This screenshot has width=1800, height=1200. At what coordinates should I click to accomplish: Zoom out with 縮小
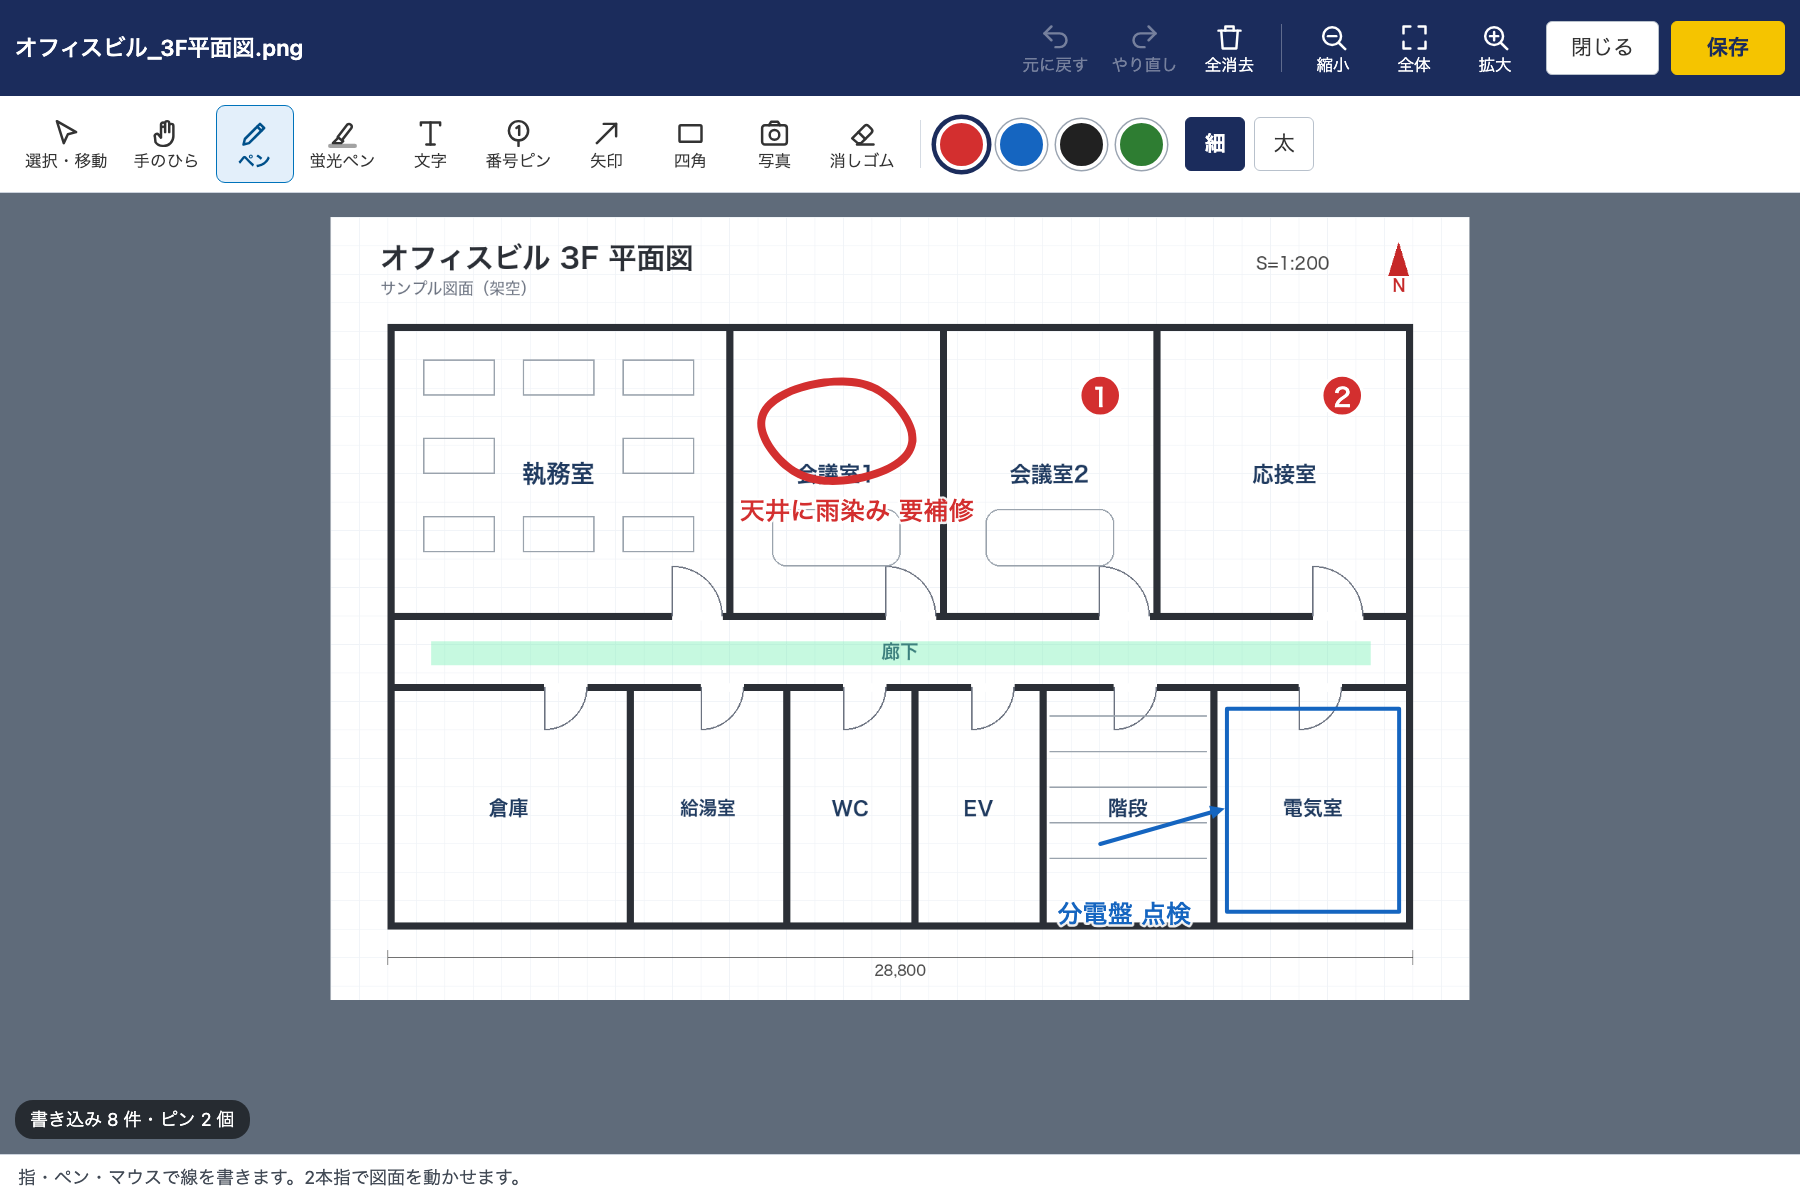pos(1333,48)
